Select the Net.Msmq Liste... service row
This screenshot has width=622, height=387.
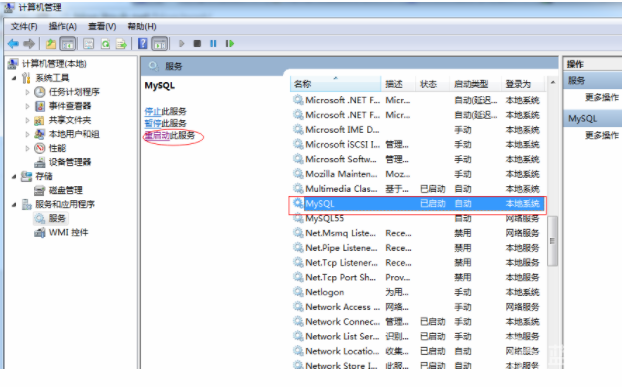tap(417, 233)
